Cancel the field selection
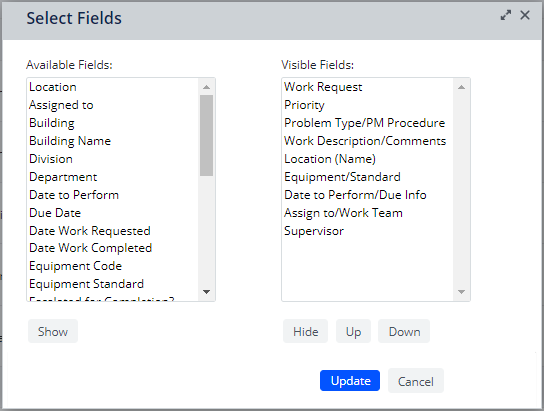544x411 pixels. pyautogui.click(x=416, y=381)
